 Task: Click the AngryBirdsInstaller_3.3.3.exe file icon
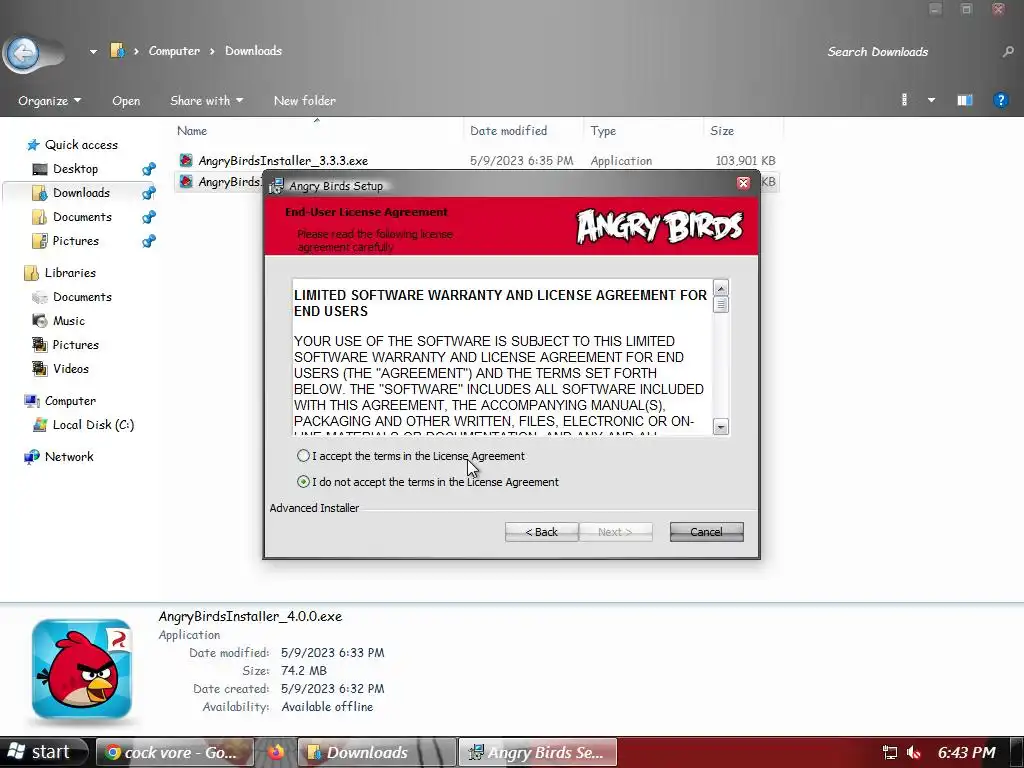(186, 160)
